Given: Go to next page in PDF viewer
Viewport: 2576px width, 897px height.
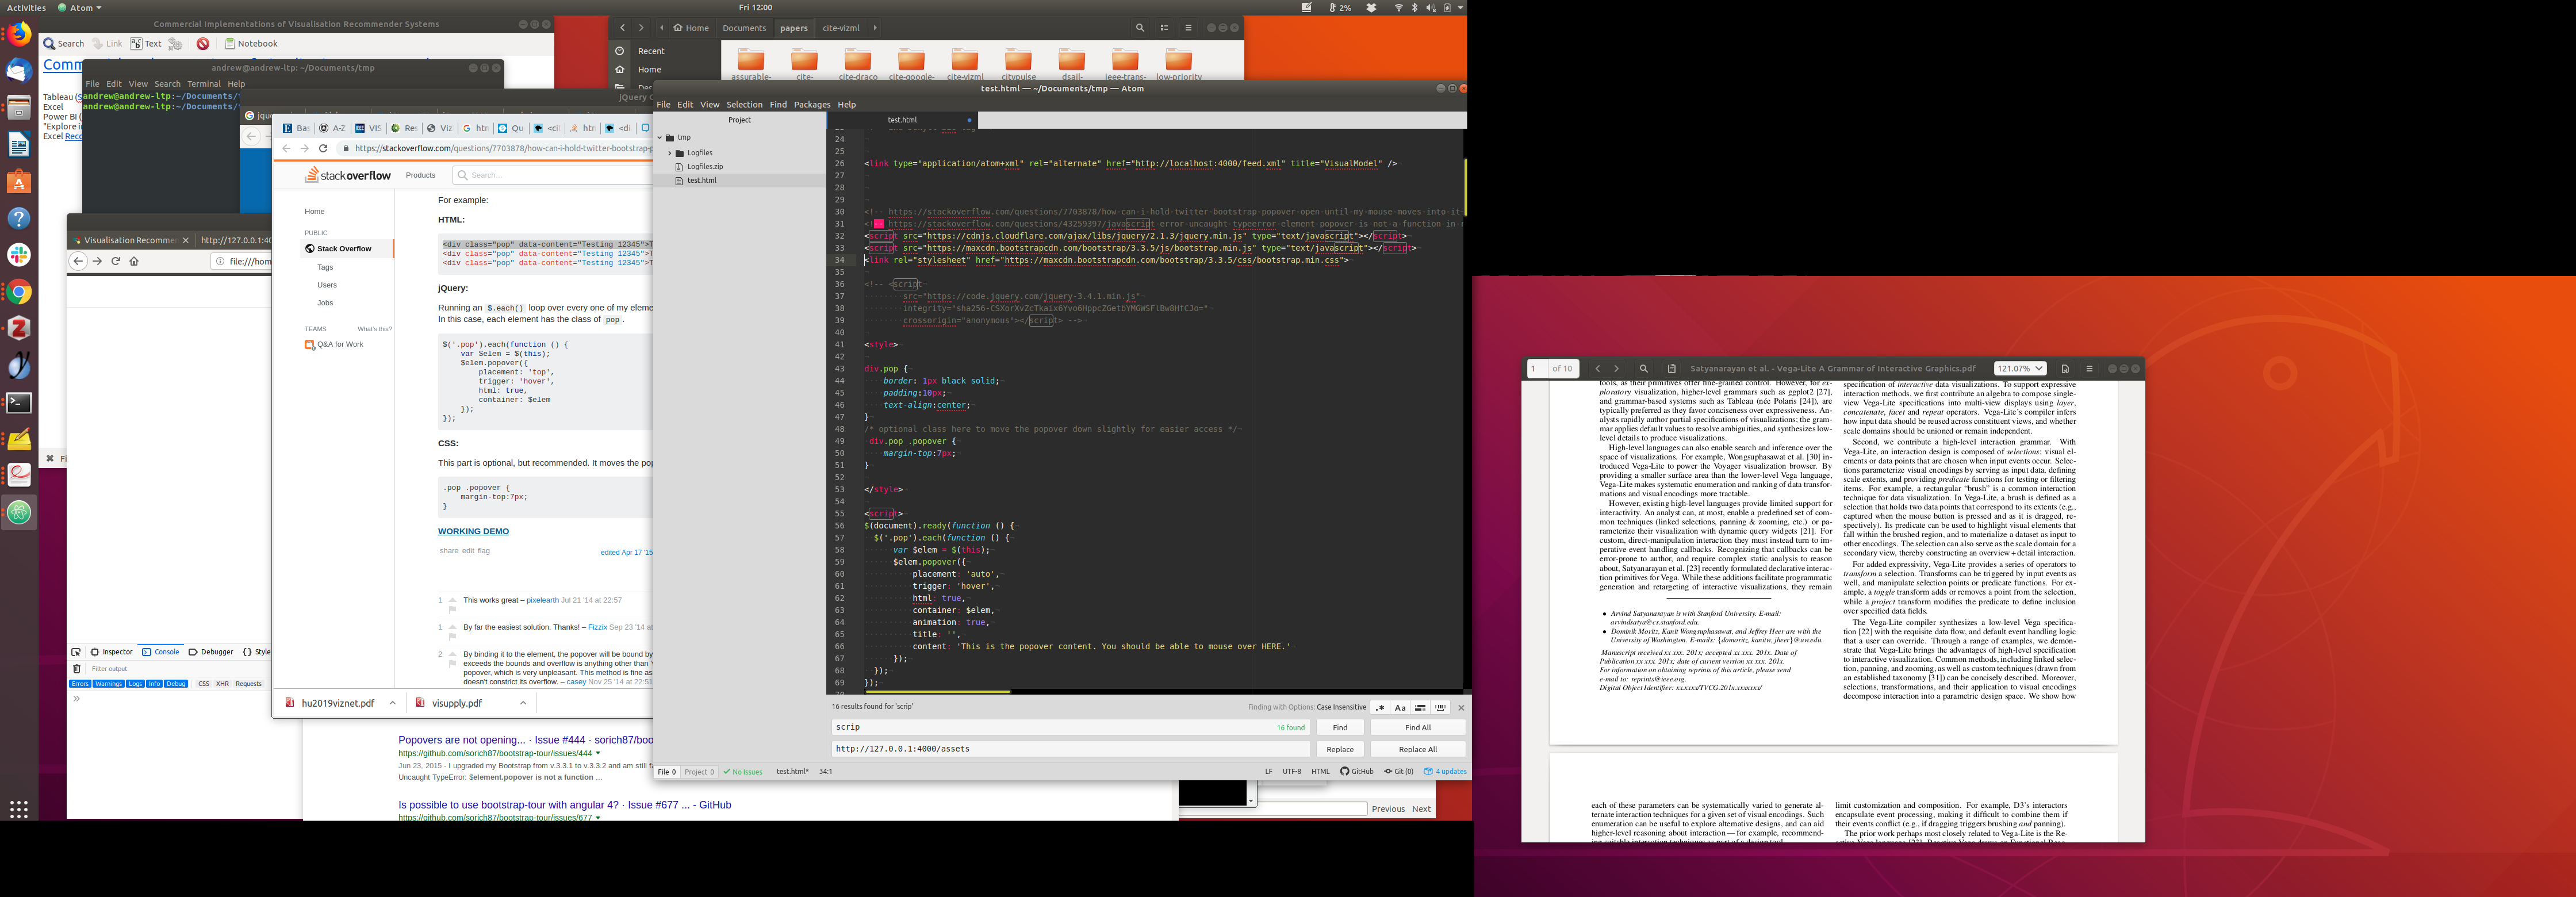Looking at the screenshot, I should click(1616, 369).
